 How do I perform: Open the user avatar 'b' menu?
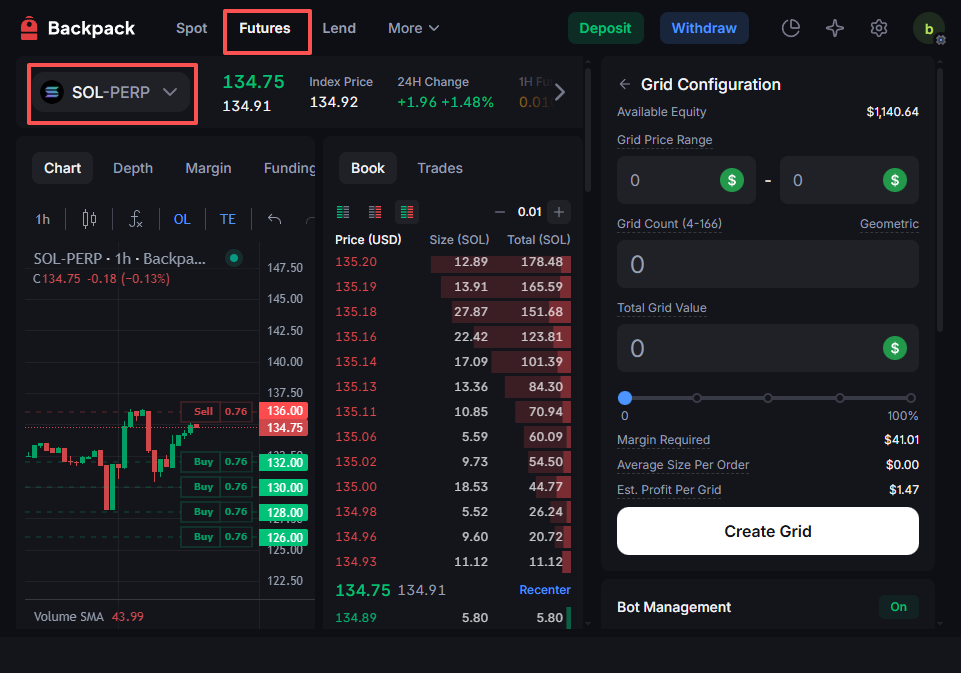[929, 28]
